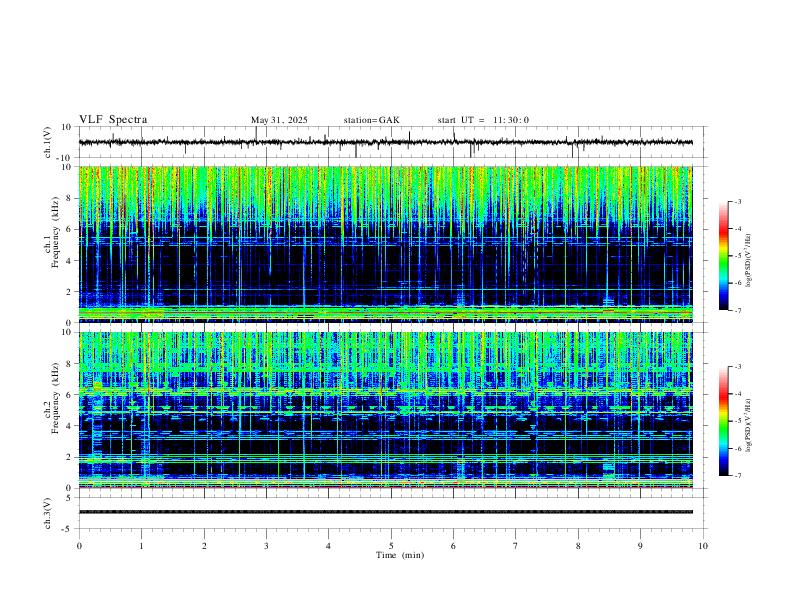The width and height of the screenshot is (792, 612).
Task: Click the "VLF Spectra" plot title
Action: tap(113, 120)
